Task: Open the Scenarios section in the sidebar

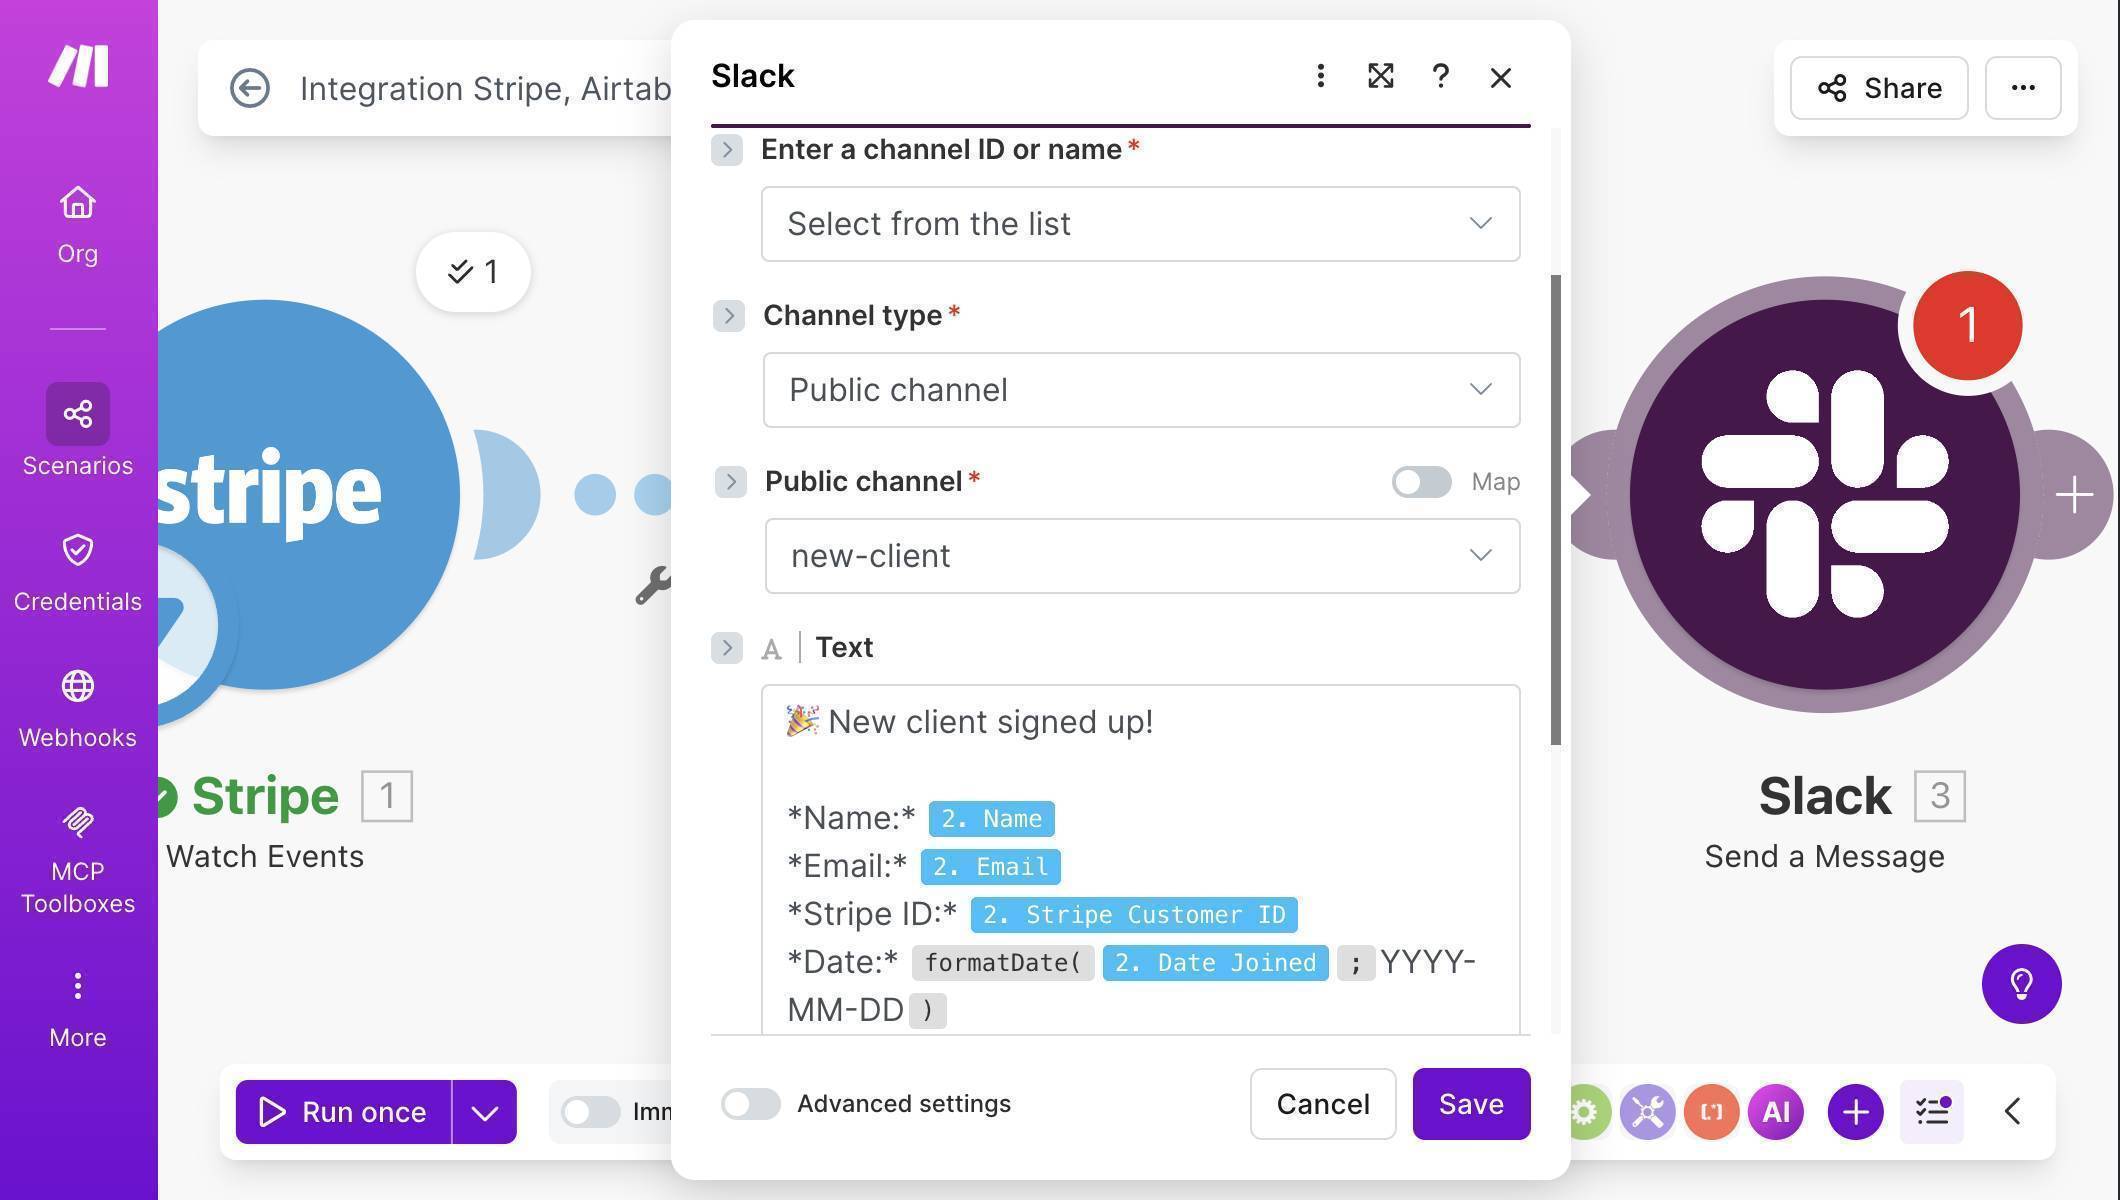Action: coord(77,430)
